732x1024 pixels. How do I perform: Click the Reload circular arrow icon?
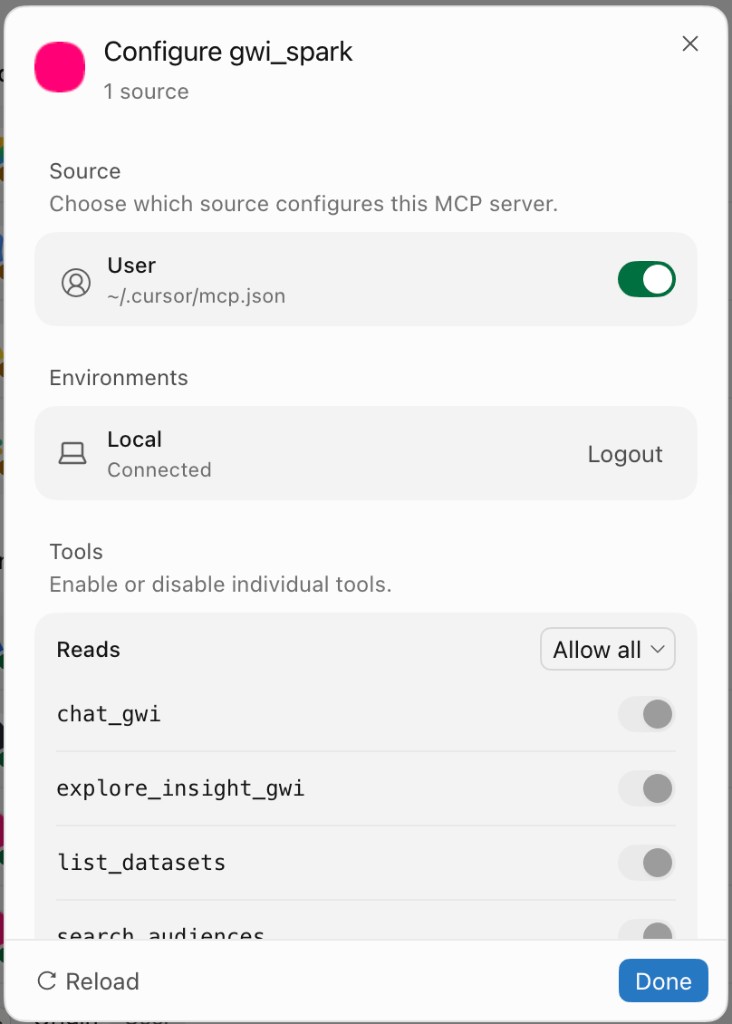[x=47, y=980]
